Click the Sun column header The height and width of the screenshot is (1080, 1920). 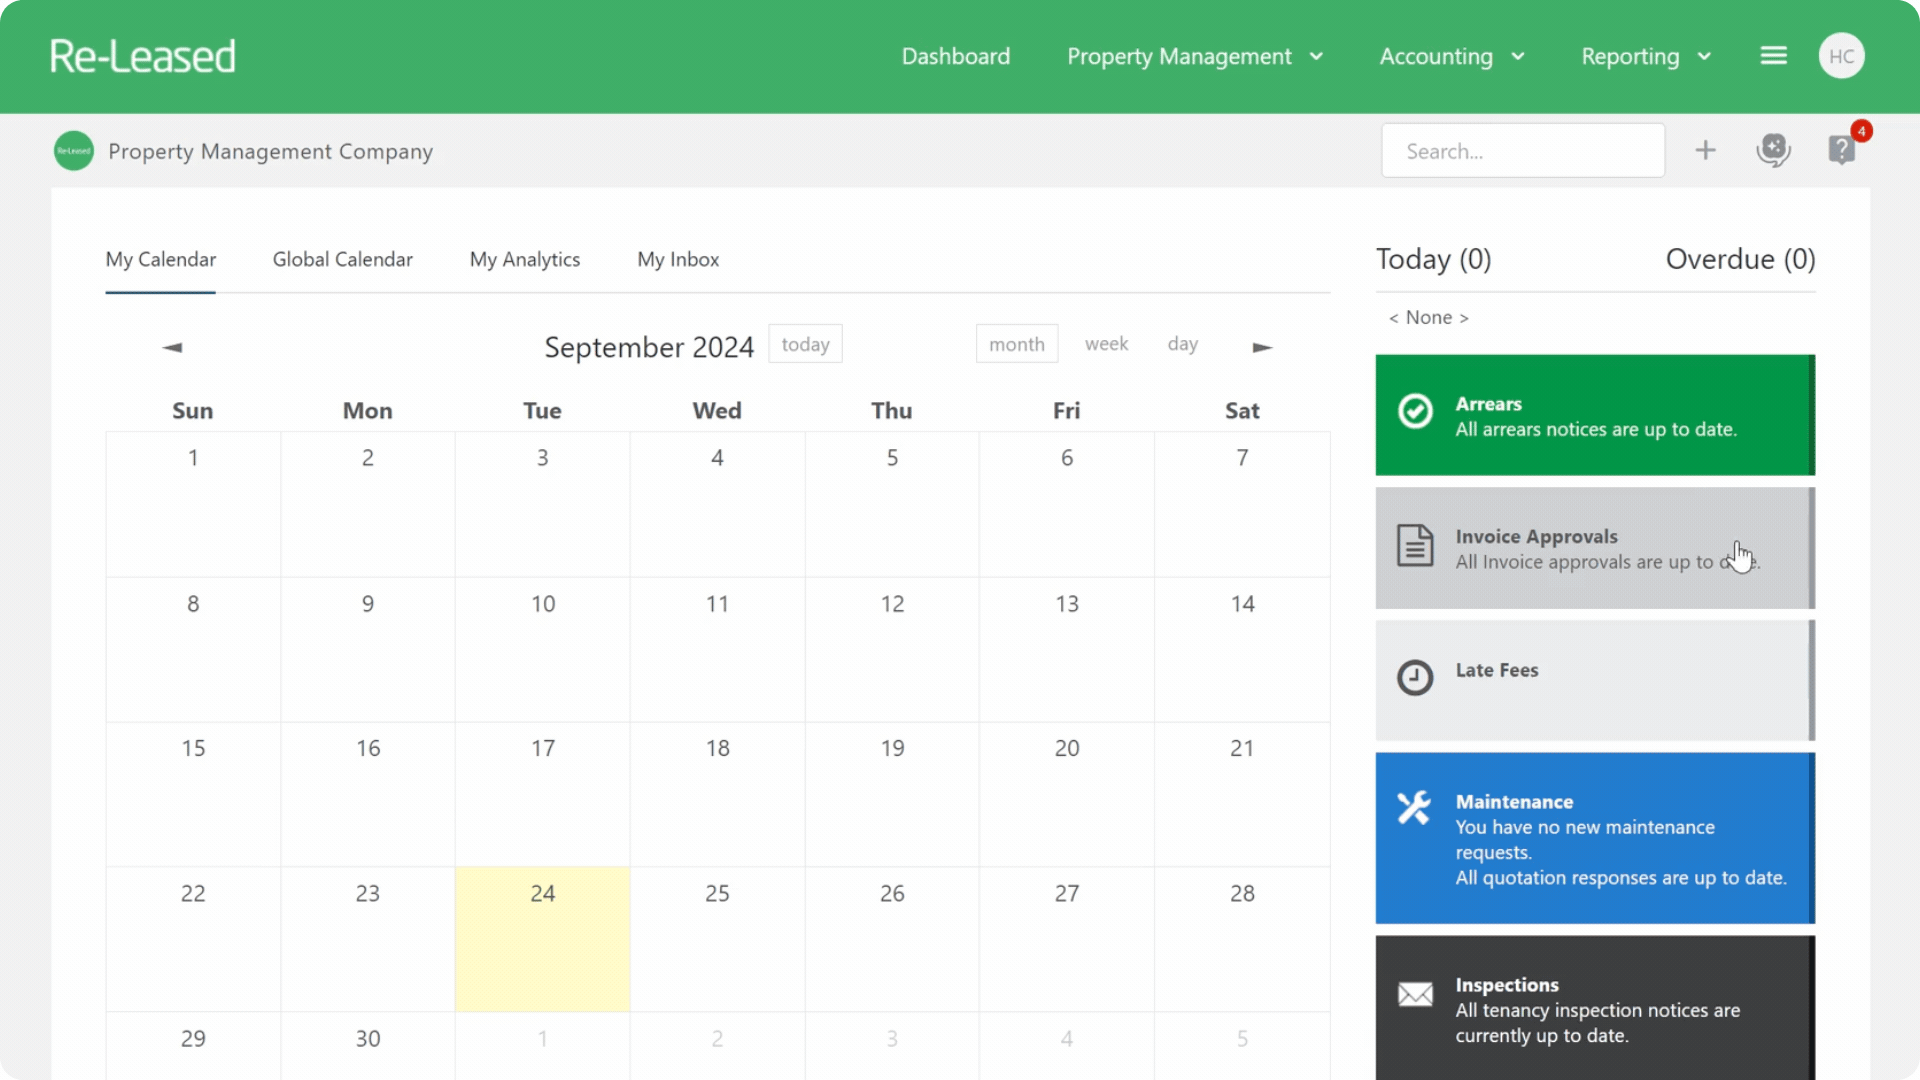pos(192,411)
